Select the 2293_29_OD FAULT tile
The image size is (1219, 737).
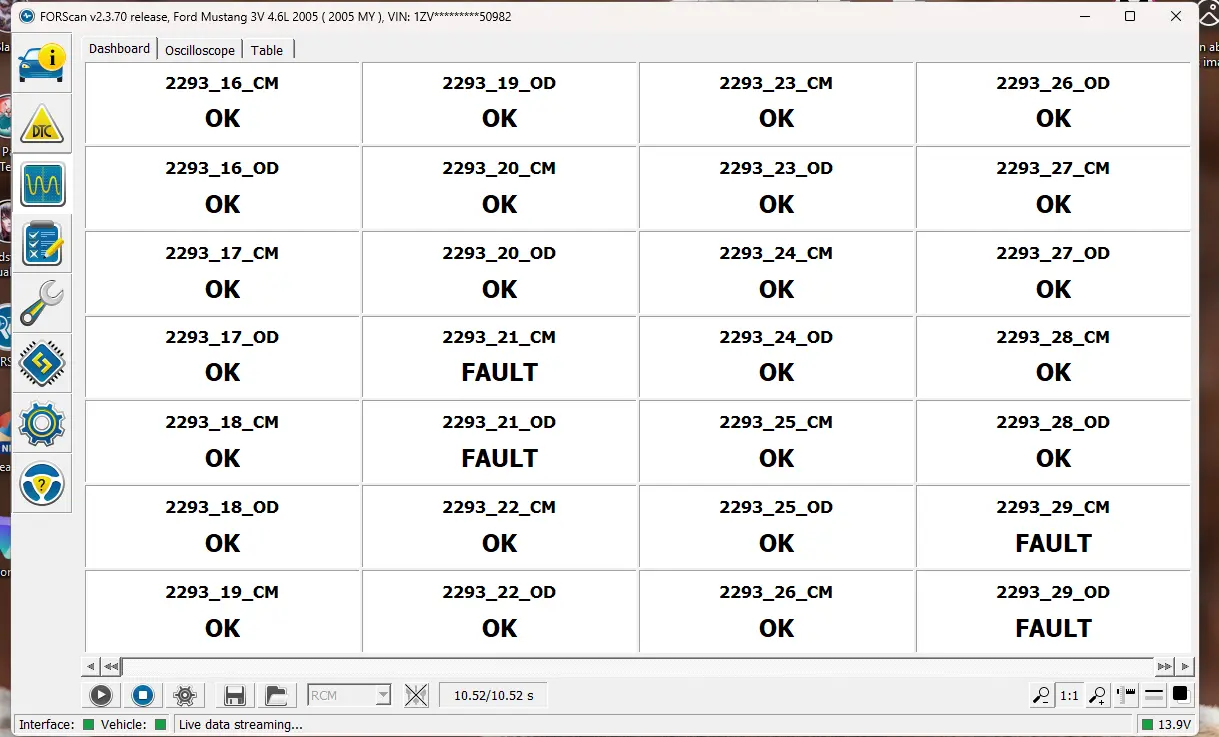1053,610
